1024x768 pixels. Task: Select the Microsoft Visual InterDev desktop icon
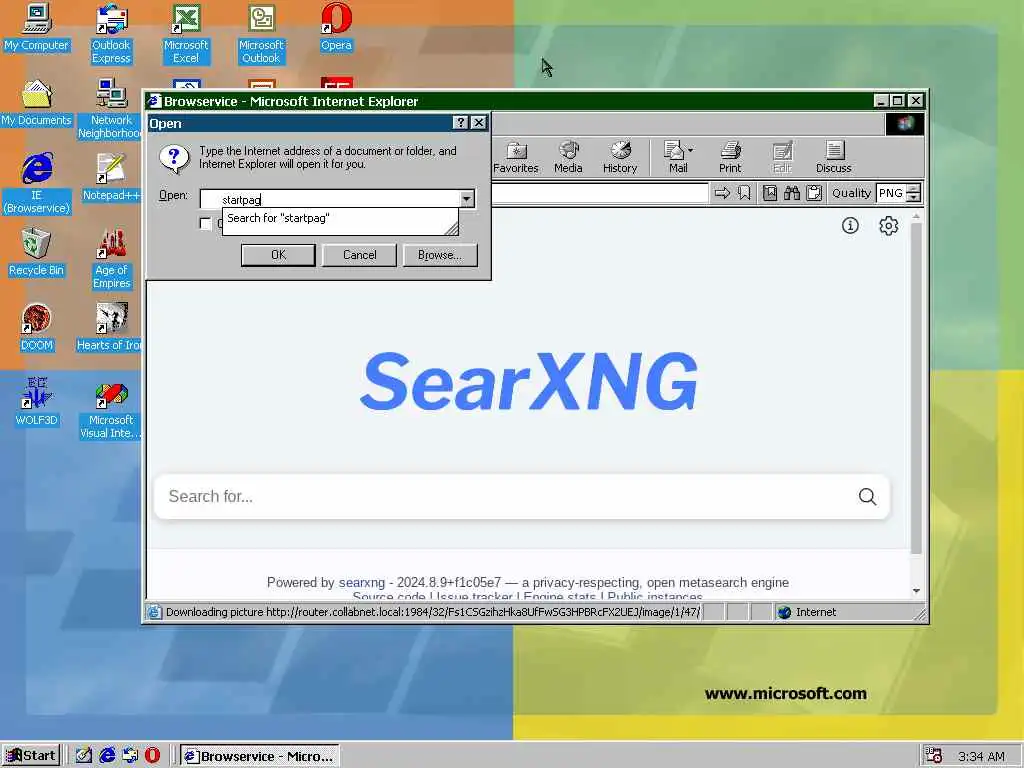(111, 409)
